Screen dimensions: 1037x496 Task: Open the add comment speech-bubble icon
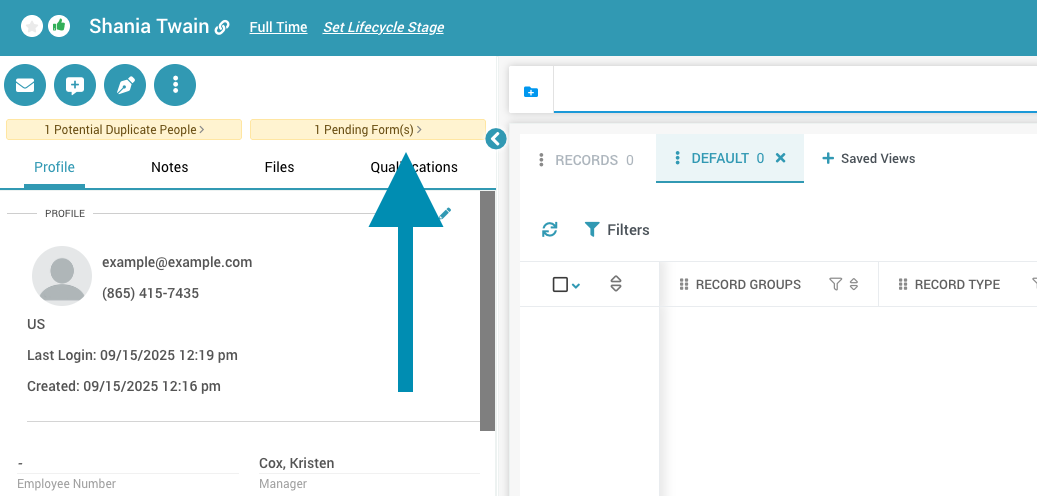click(75, 85)
